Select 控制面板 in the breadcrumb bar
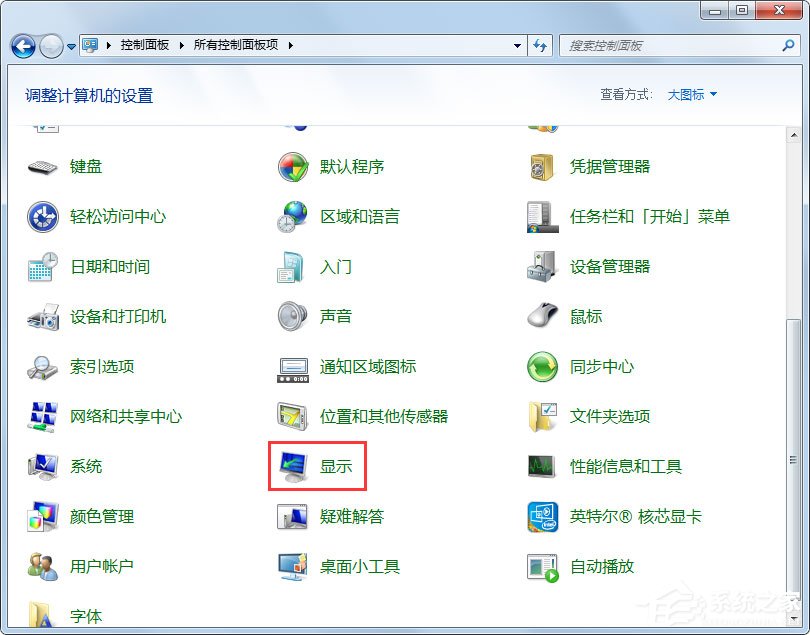810x635 pixels. point(143,45)
